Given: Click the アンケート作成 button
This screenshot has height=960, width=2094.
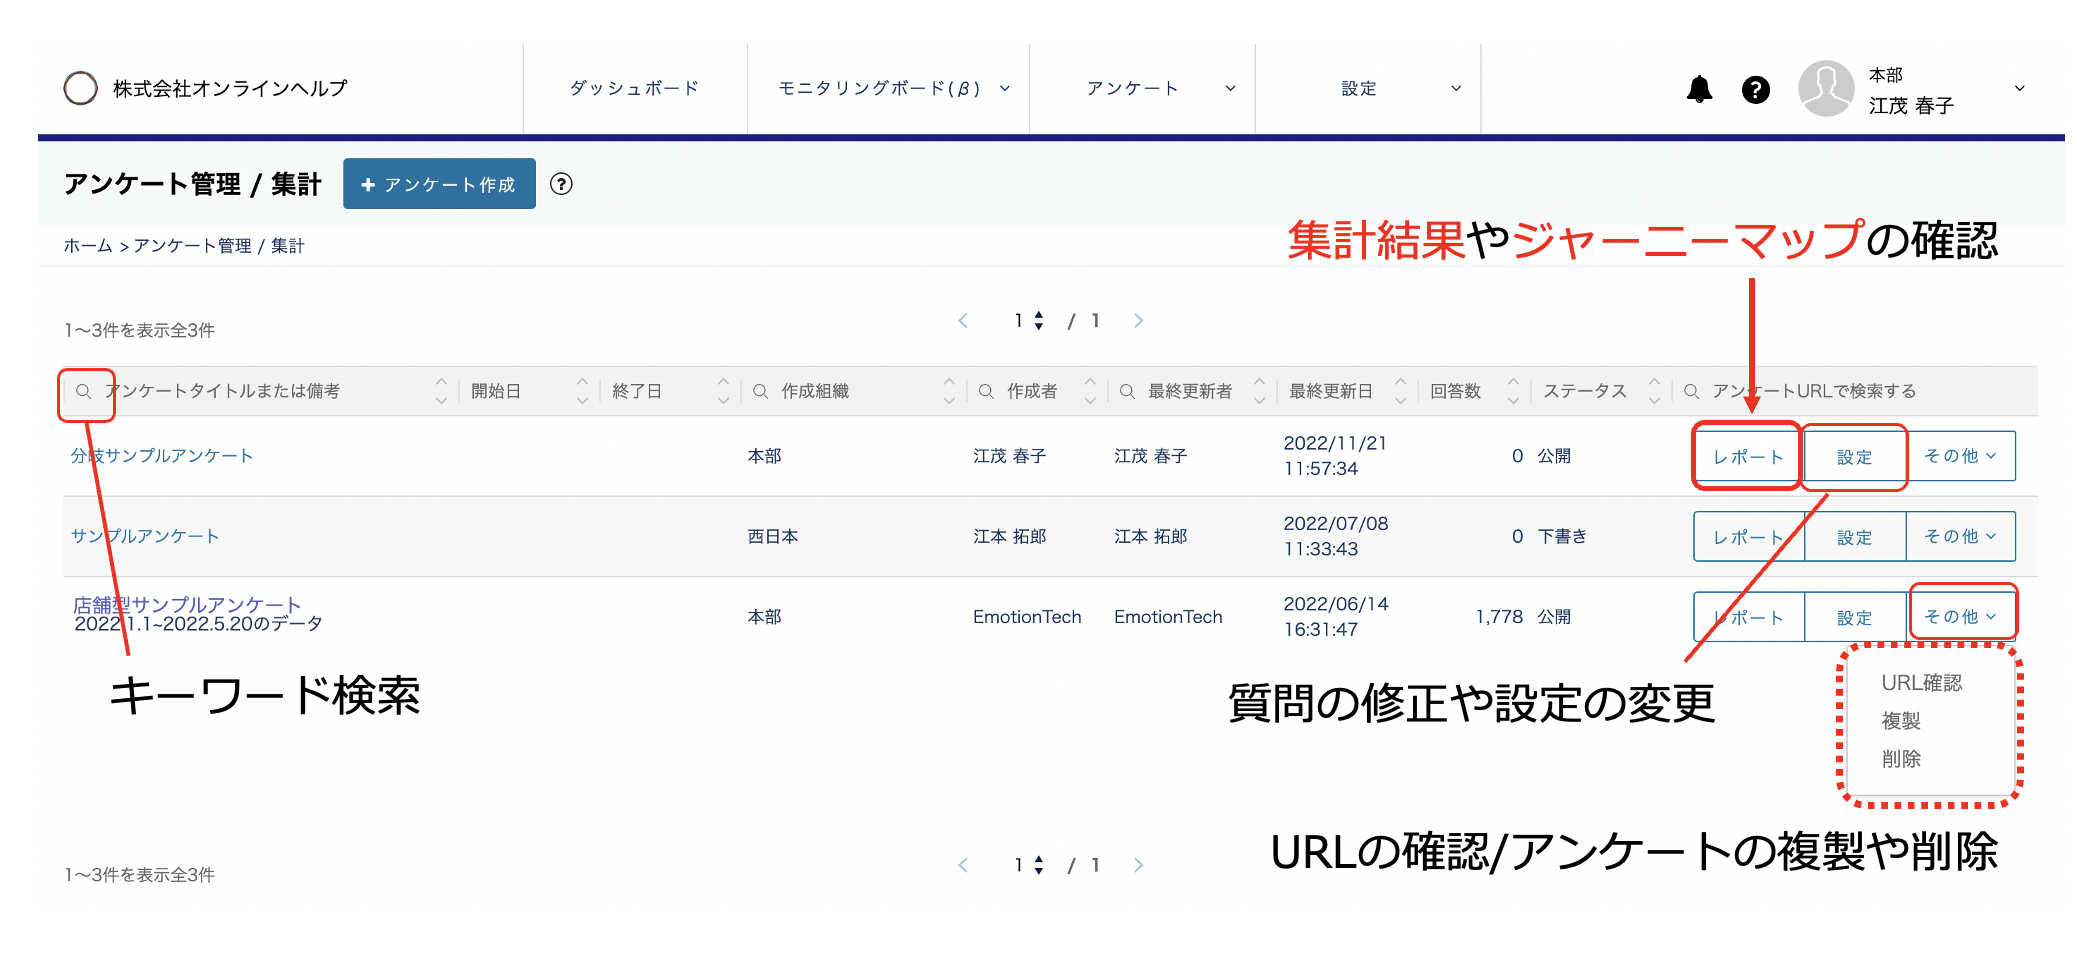Looking at the screenshot, I should click(439, 184).
